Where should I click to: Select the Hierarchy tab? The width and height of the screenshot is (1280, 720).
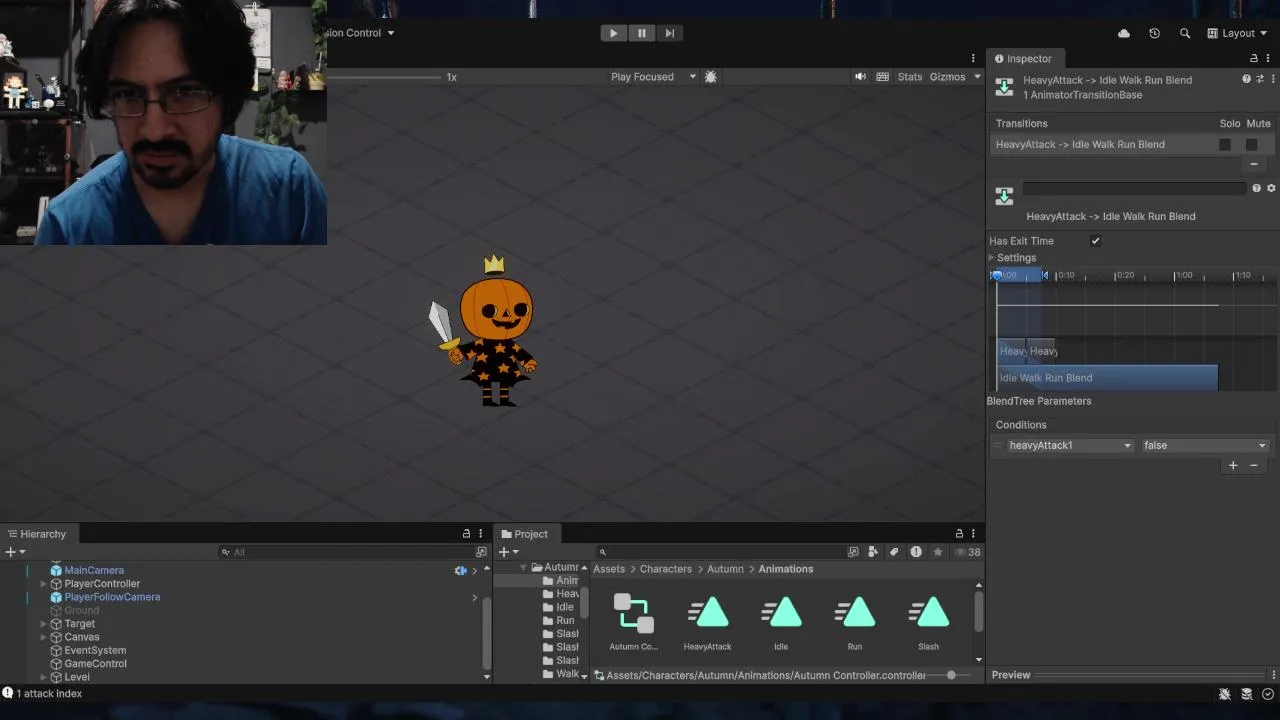pyautogui.click(x=36, y=534)
